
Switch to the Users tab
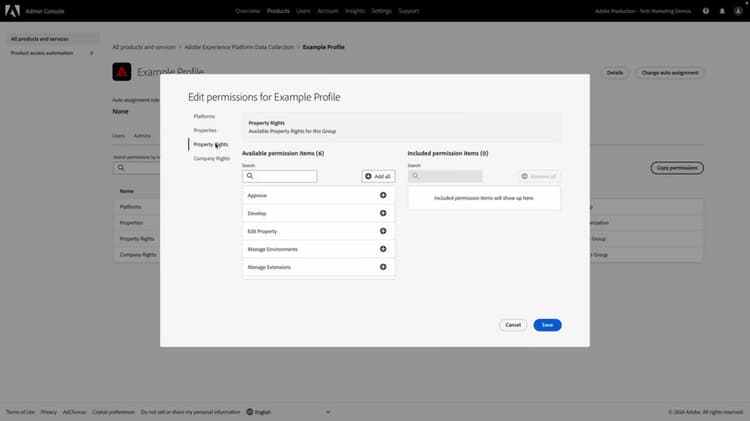point(118,136)
